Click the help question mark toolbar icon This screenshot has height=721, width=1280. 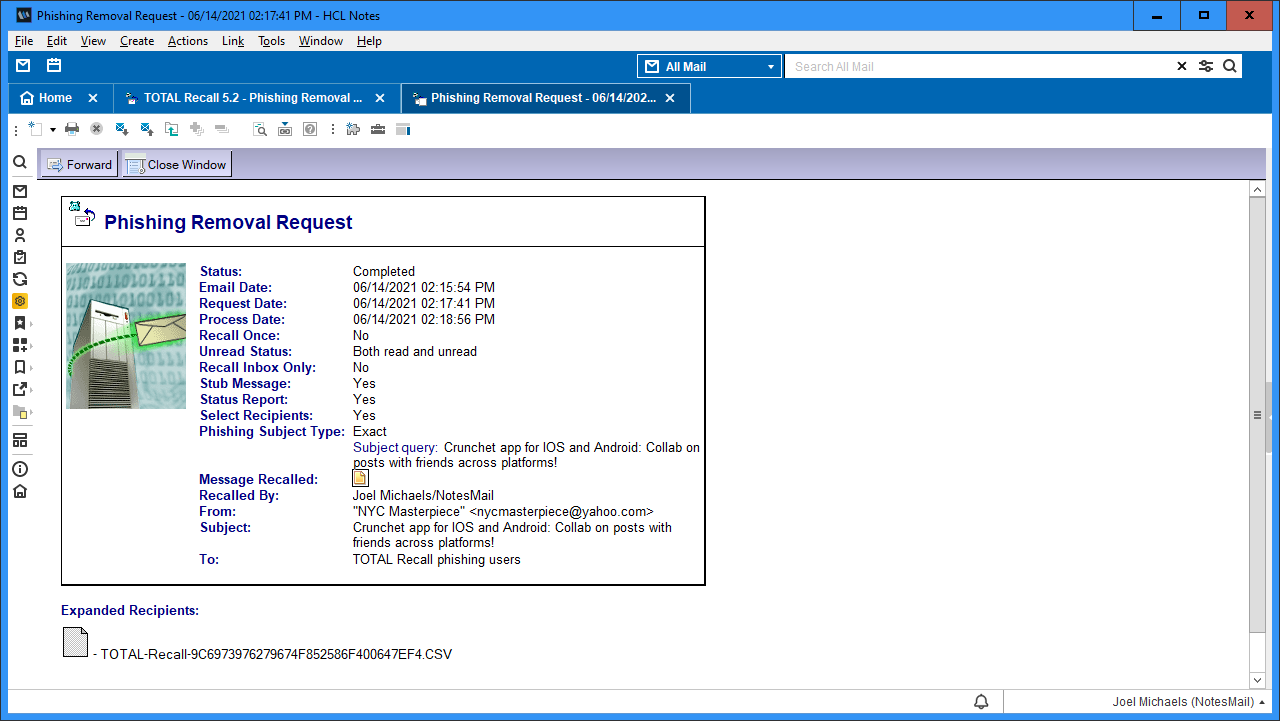[310, 129]
